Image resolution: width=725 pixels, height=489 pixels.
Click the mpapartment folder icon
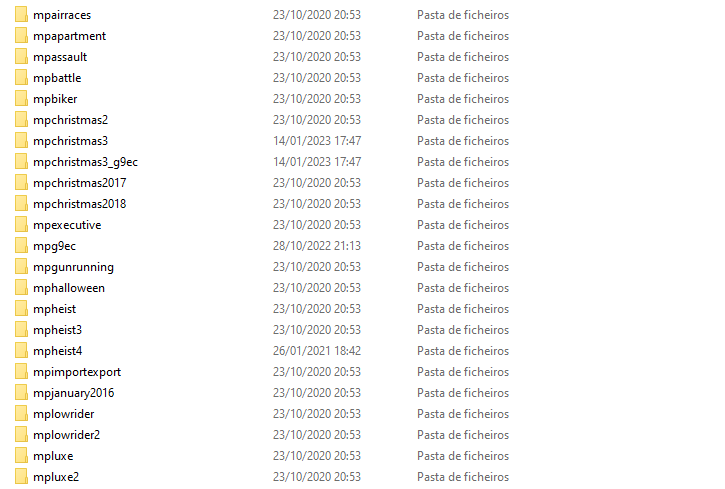(21, 36)
